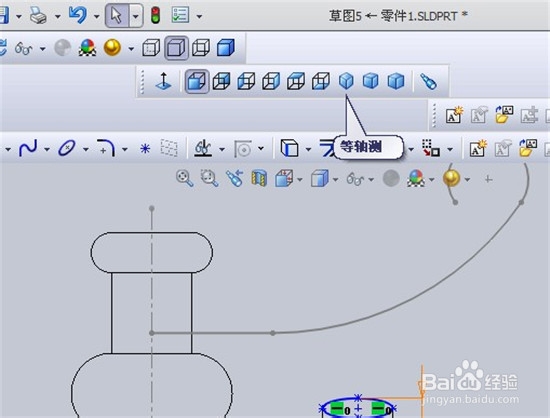Click the flashlight icon on Standard Views toolbar
The width and height of the screenshot is (550, 418).
pyautogui.click(x=428, y=82)
